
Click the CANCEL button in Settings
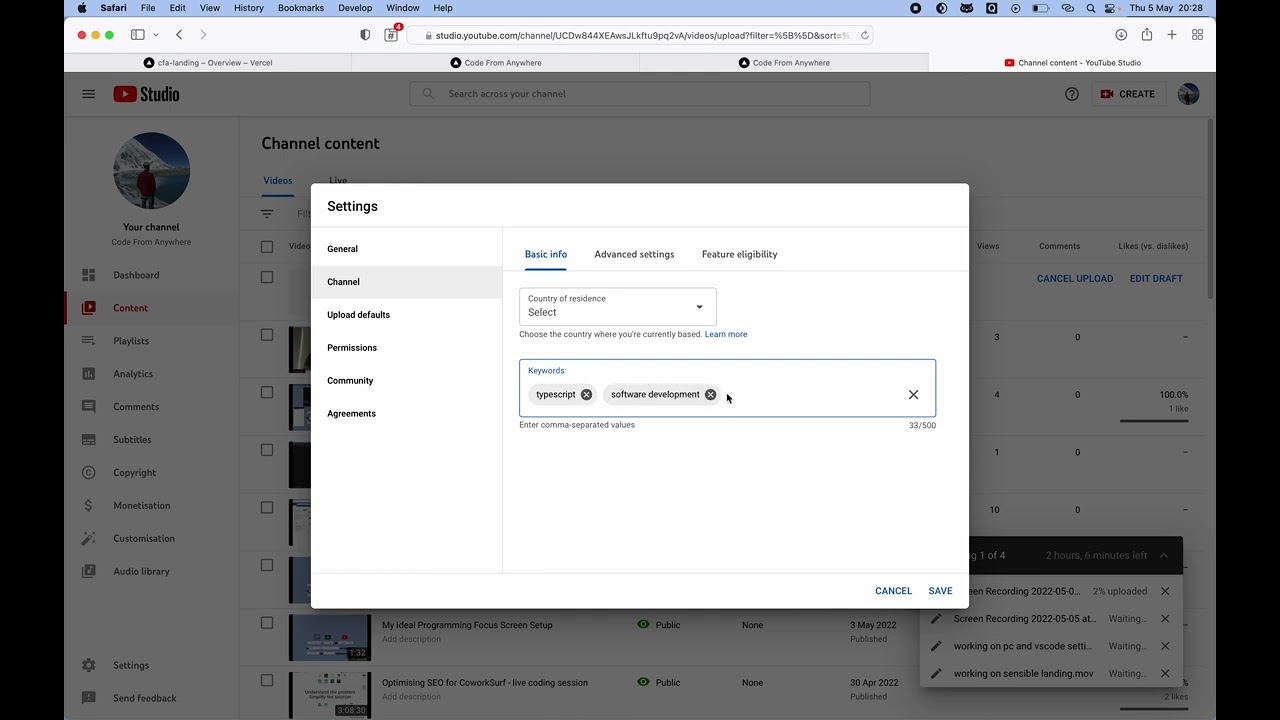click(893, 591)
